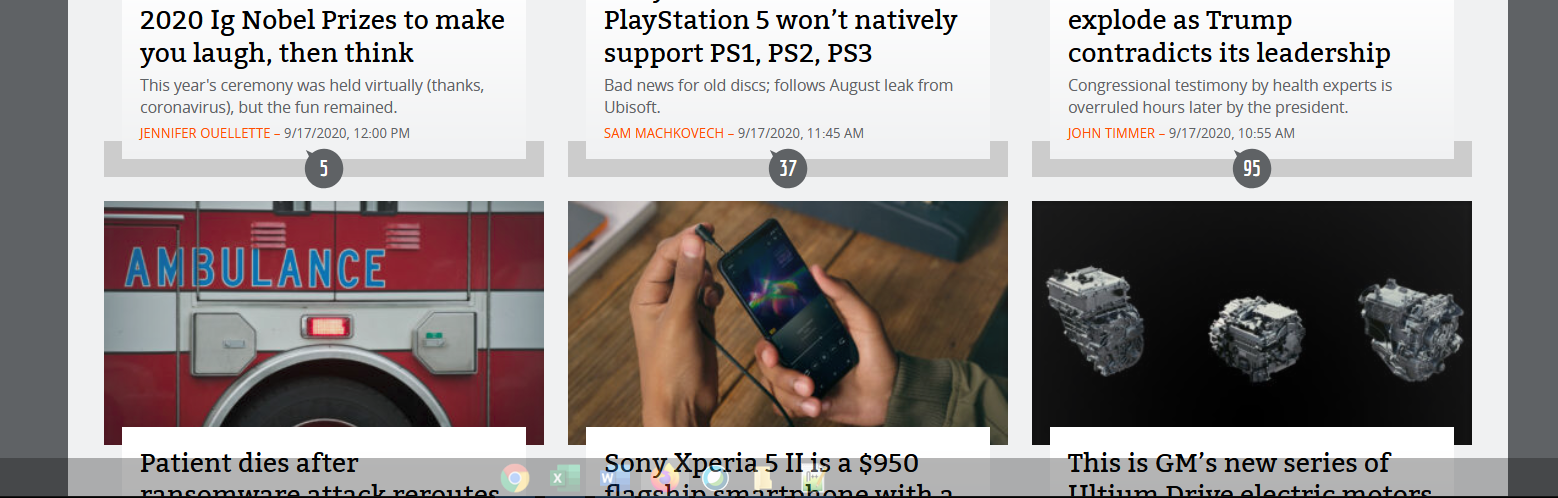View author Jennifer Ouellette's page
This screenshot has height=498, width=1558.
(x=206, y=133)
